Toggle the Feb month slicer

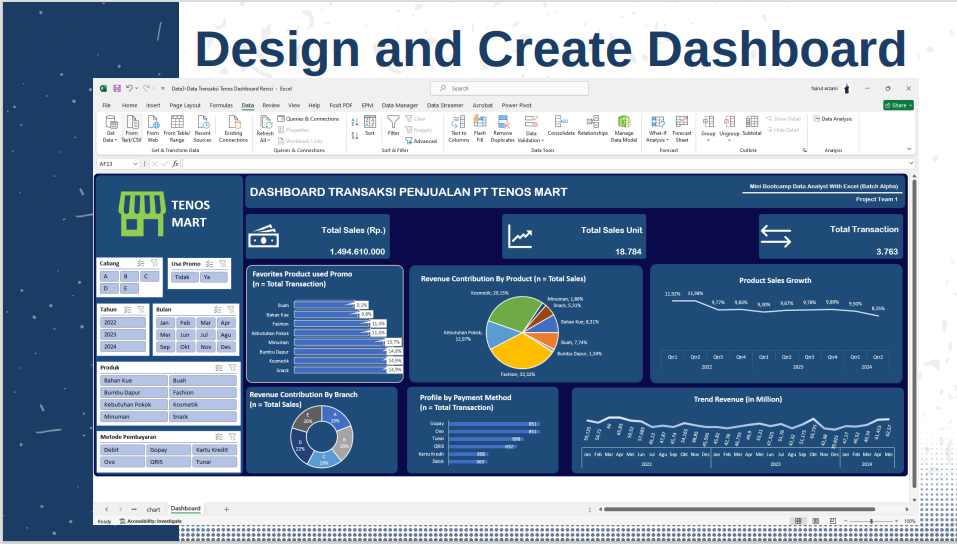coord(185,322)
